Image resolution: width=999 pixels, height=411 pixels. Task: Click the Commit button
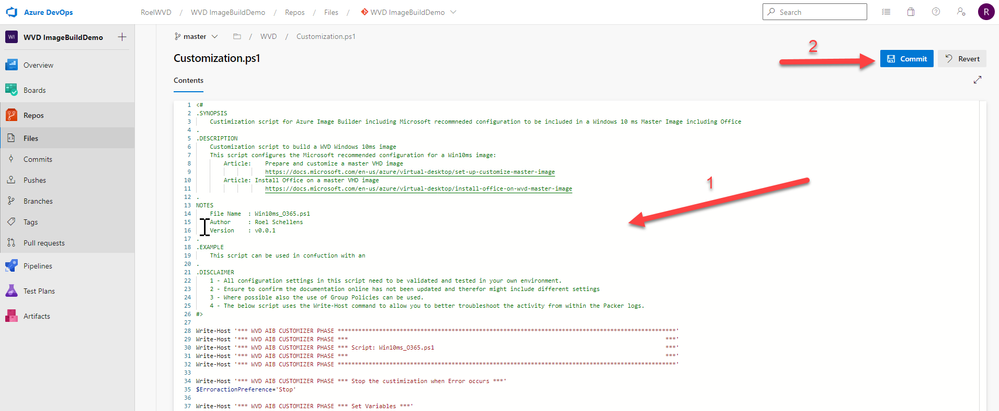tap(907, 59)
